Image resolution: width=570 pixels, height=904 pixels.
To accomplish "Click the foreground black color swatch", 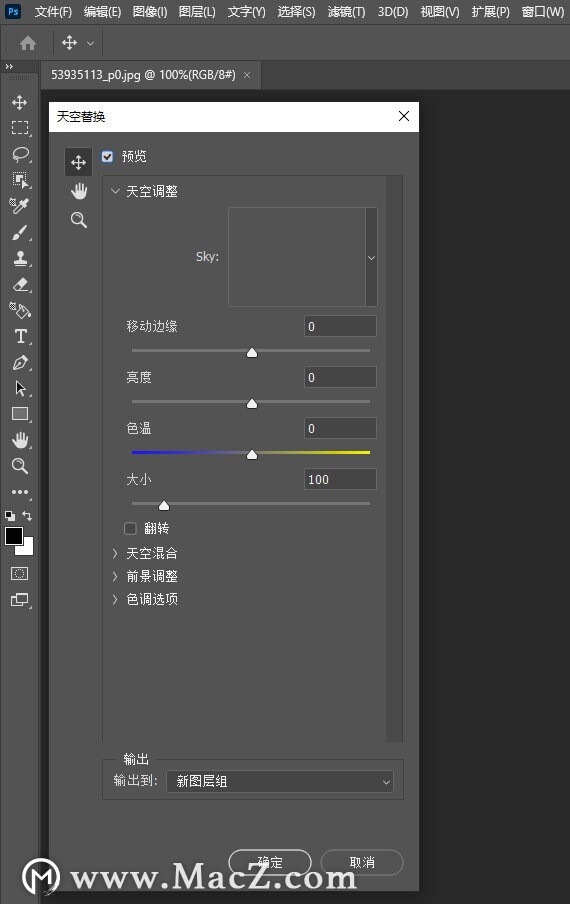I will click(x=14, y=536).
